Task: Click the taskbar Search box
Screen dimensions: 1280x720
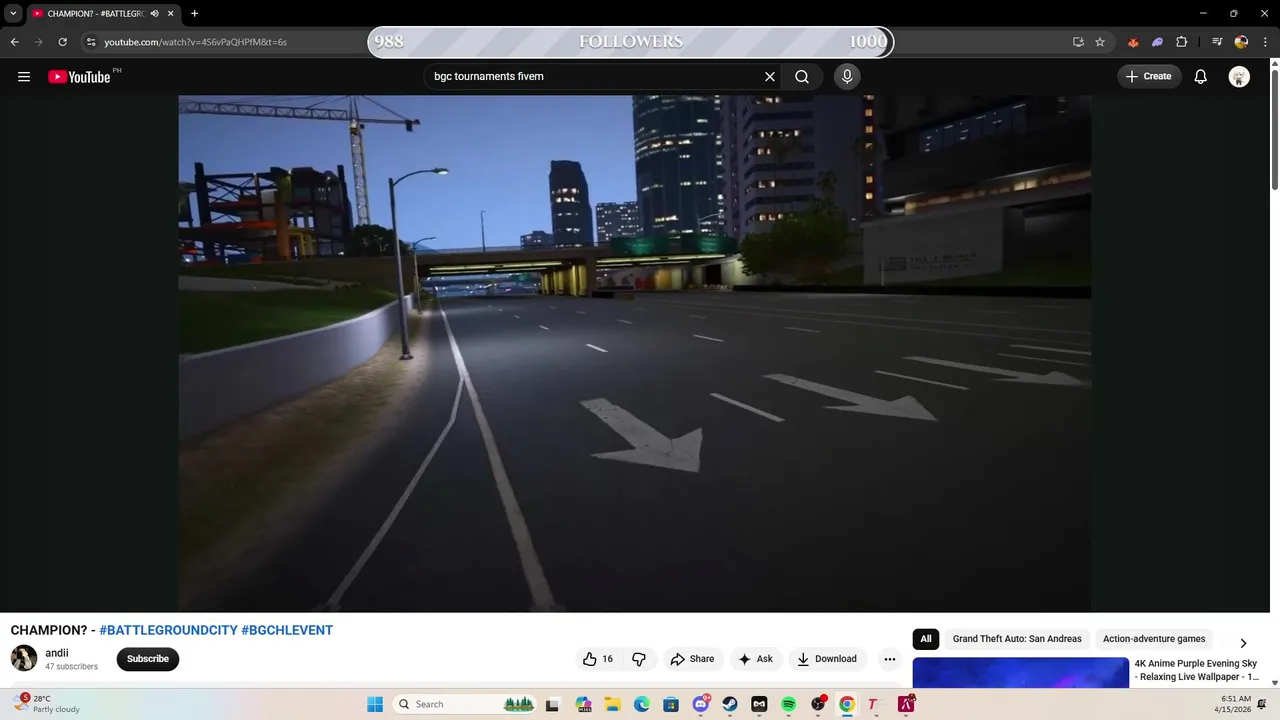Action: (x=465, y=704)
